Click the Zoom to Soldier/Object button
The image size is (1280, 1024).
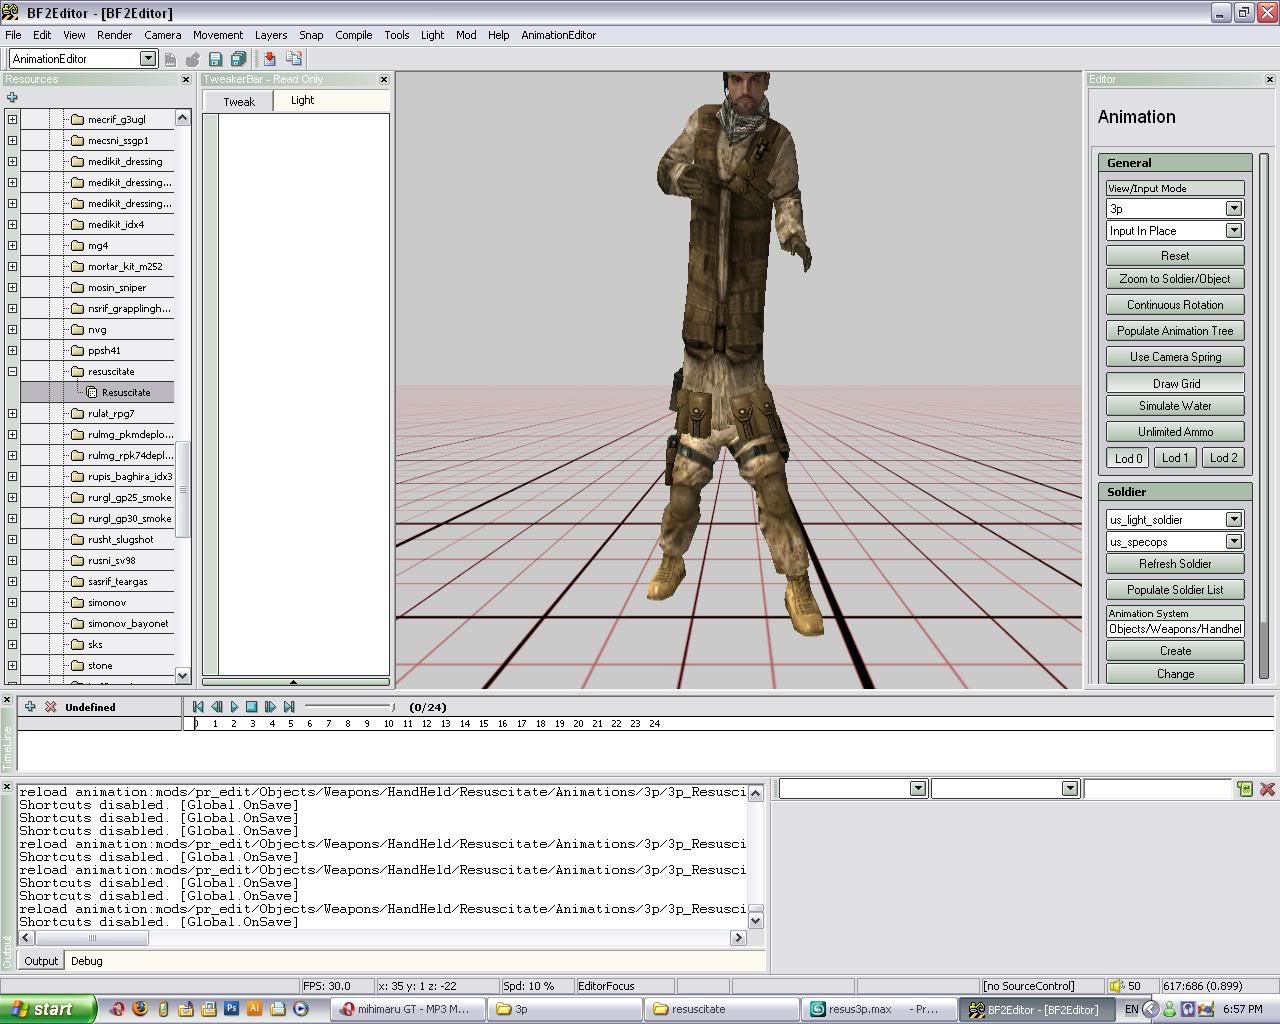[x=1175, y=279]
